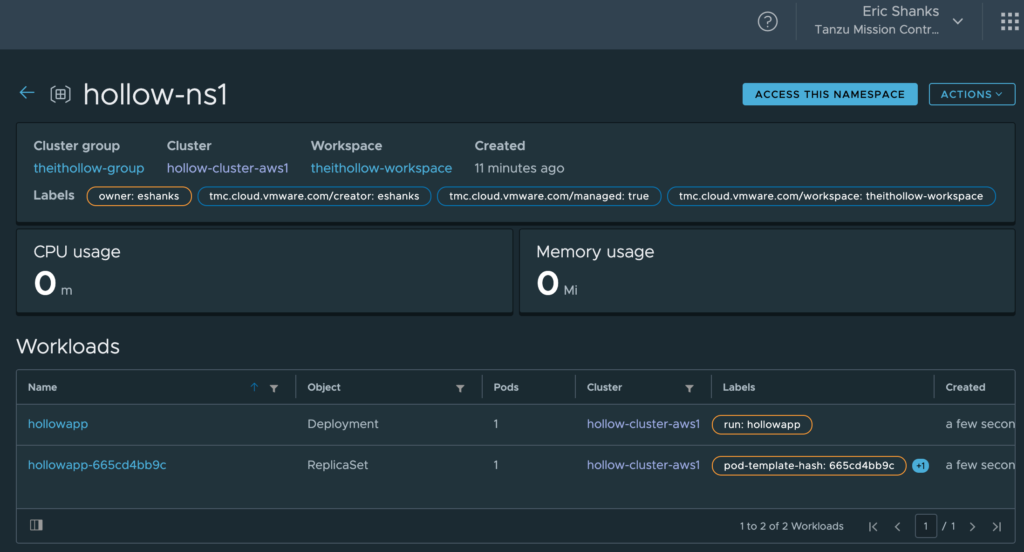The image size is (1024, 552).
Task: Click the Object column filter icon
Action: [x=460, y=388]
